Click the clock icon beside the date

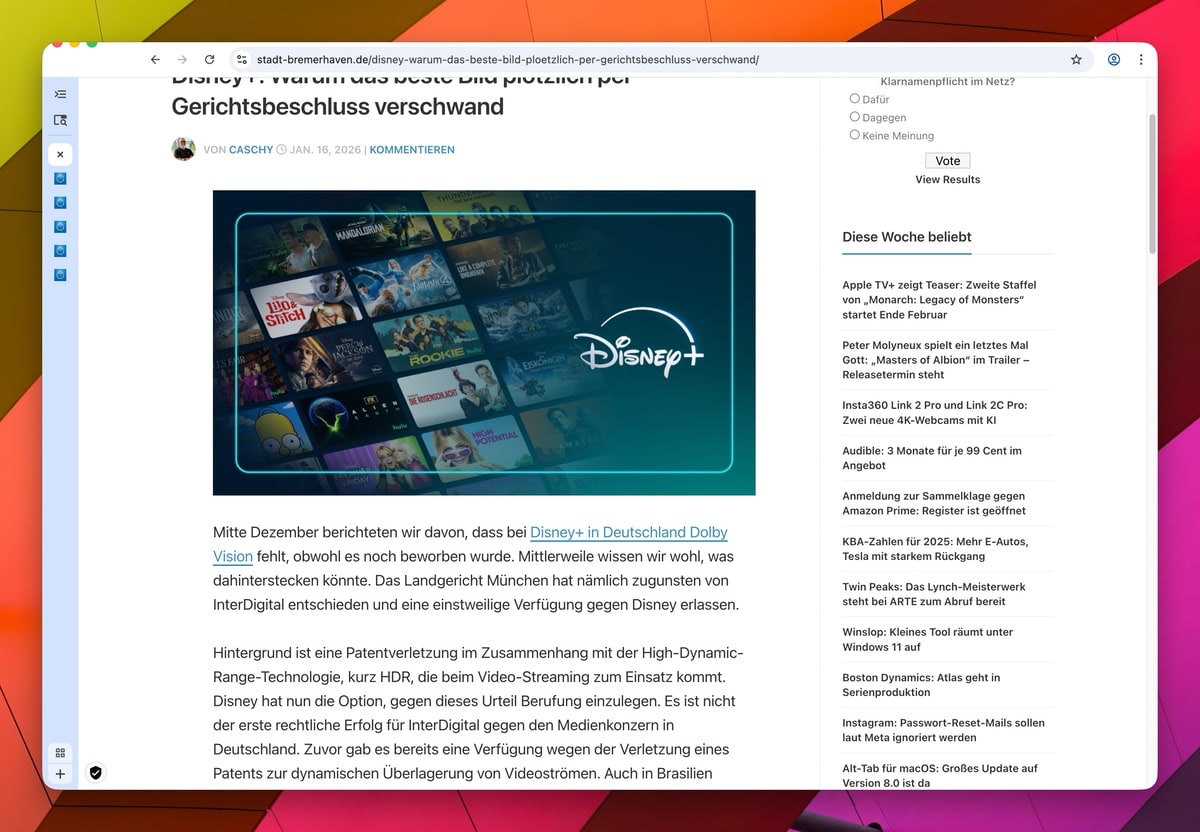(x=281, y=150)
